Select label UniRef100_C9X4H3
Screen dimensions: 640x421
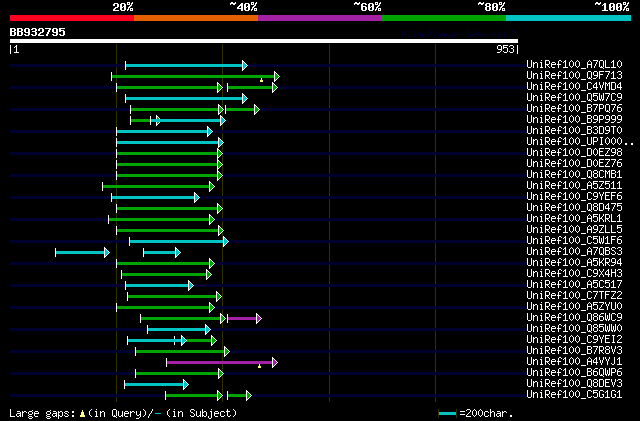[x=574, y=274]
